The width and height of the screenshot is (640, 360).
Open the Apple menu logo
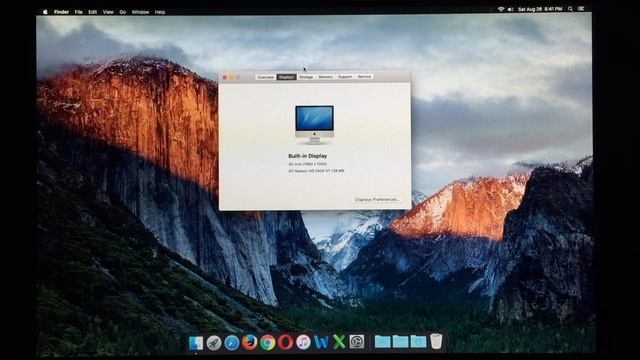tap(45, 12)
